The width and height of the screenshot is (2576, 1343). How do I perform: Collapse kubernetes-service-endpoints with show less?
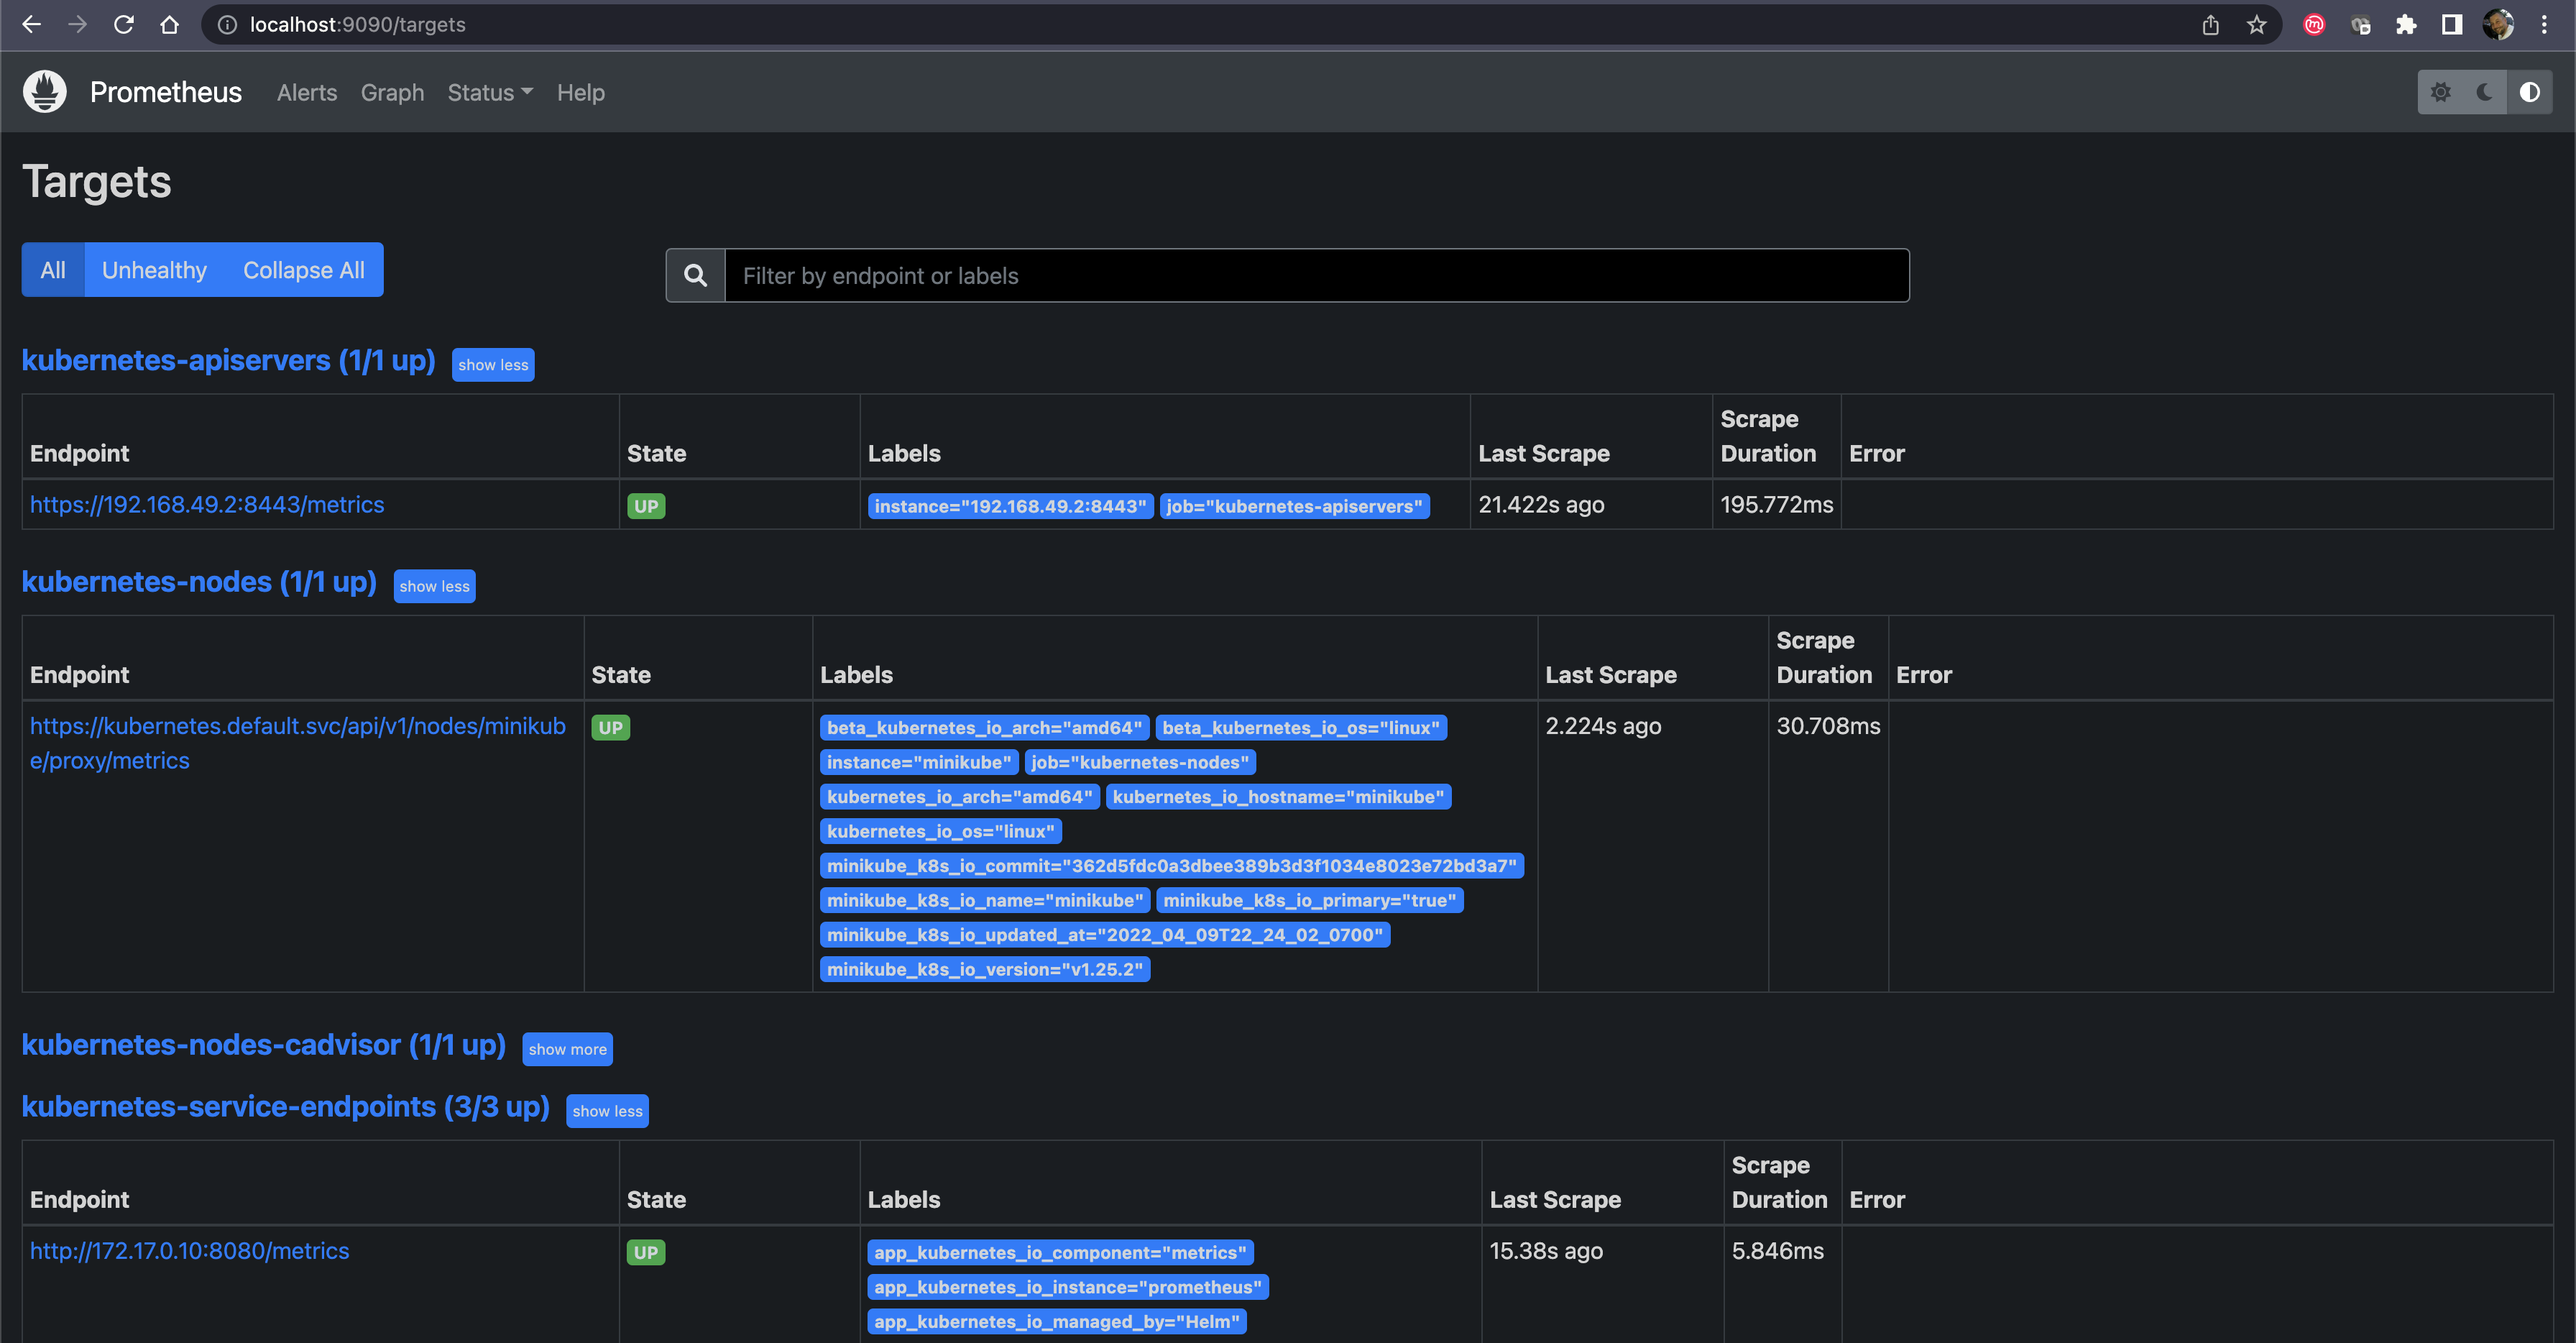tap(607, 1111)
